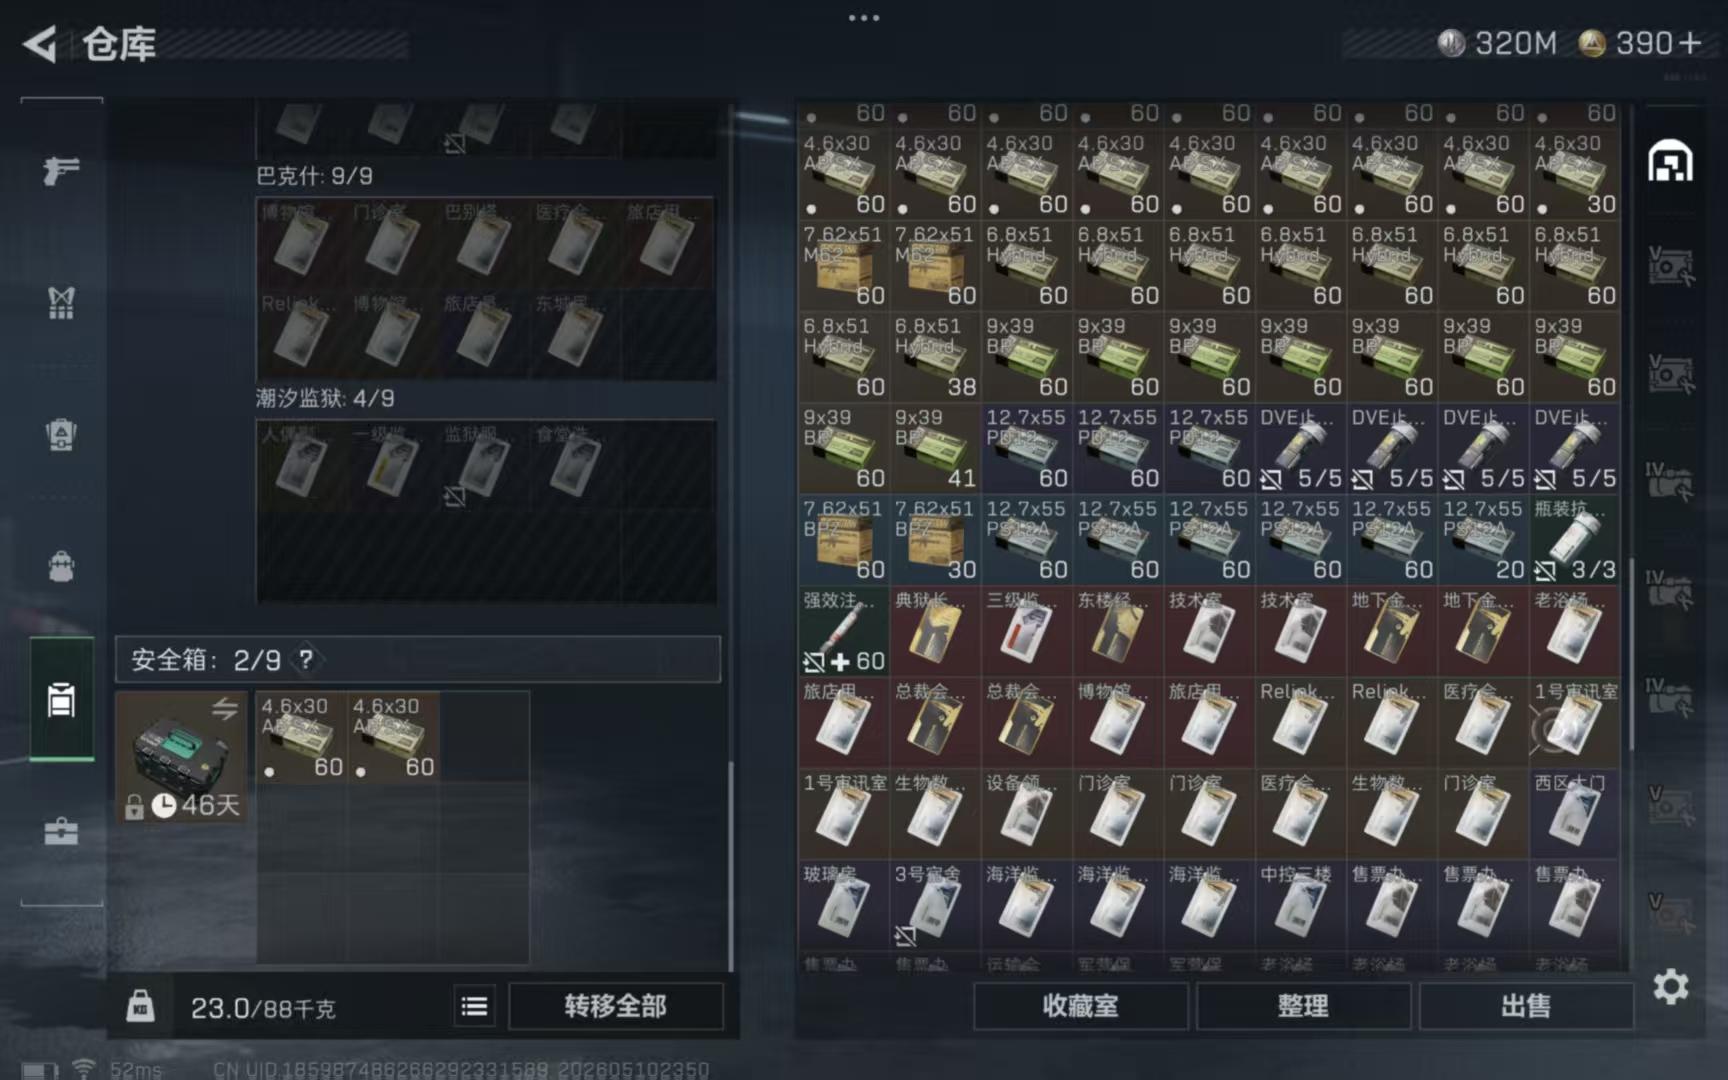The width and height of the screenshot is (1728, 1080).
Task: Open the three-dot menu at top center
Action: coord(864,18)
